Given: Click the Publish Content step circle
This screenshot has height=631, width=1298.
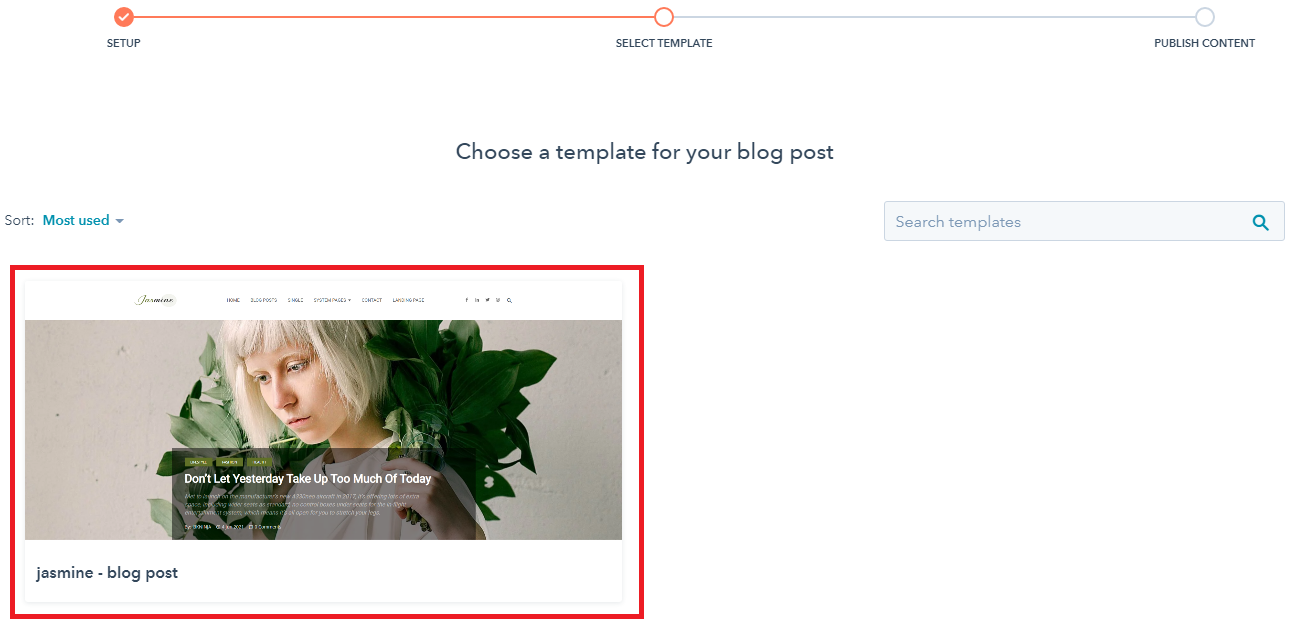Looking at the screenshot, I should (x=1205, y=17).
